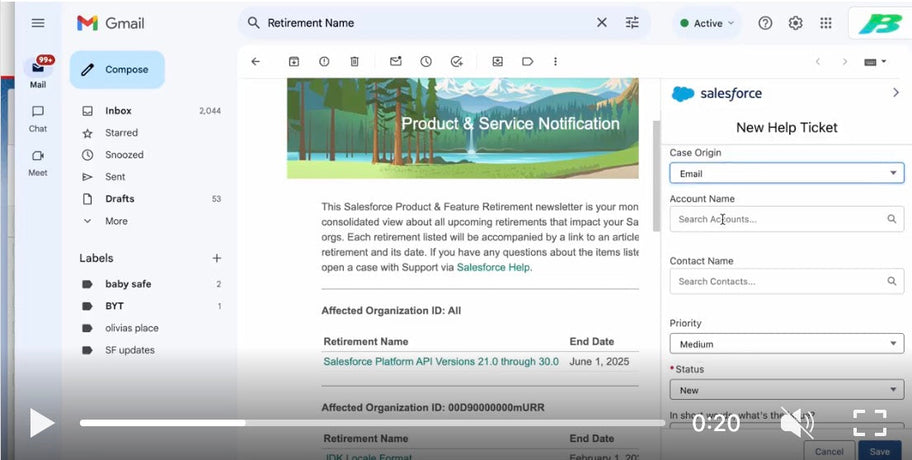This screenshot has width=912, height=460.
Task: Seek on the video progress bar
Action: pos(372,423)
